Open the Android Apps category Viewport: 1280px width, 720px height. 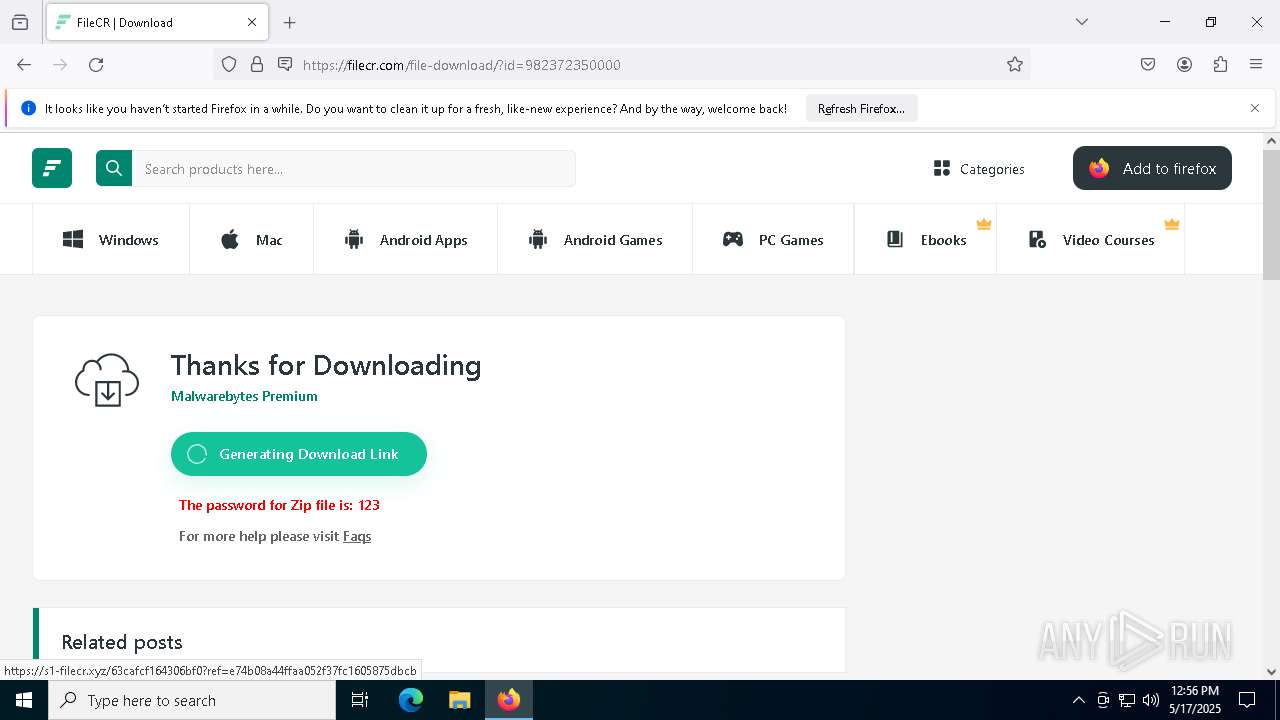[x=405, y=240]
